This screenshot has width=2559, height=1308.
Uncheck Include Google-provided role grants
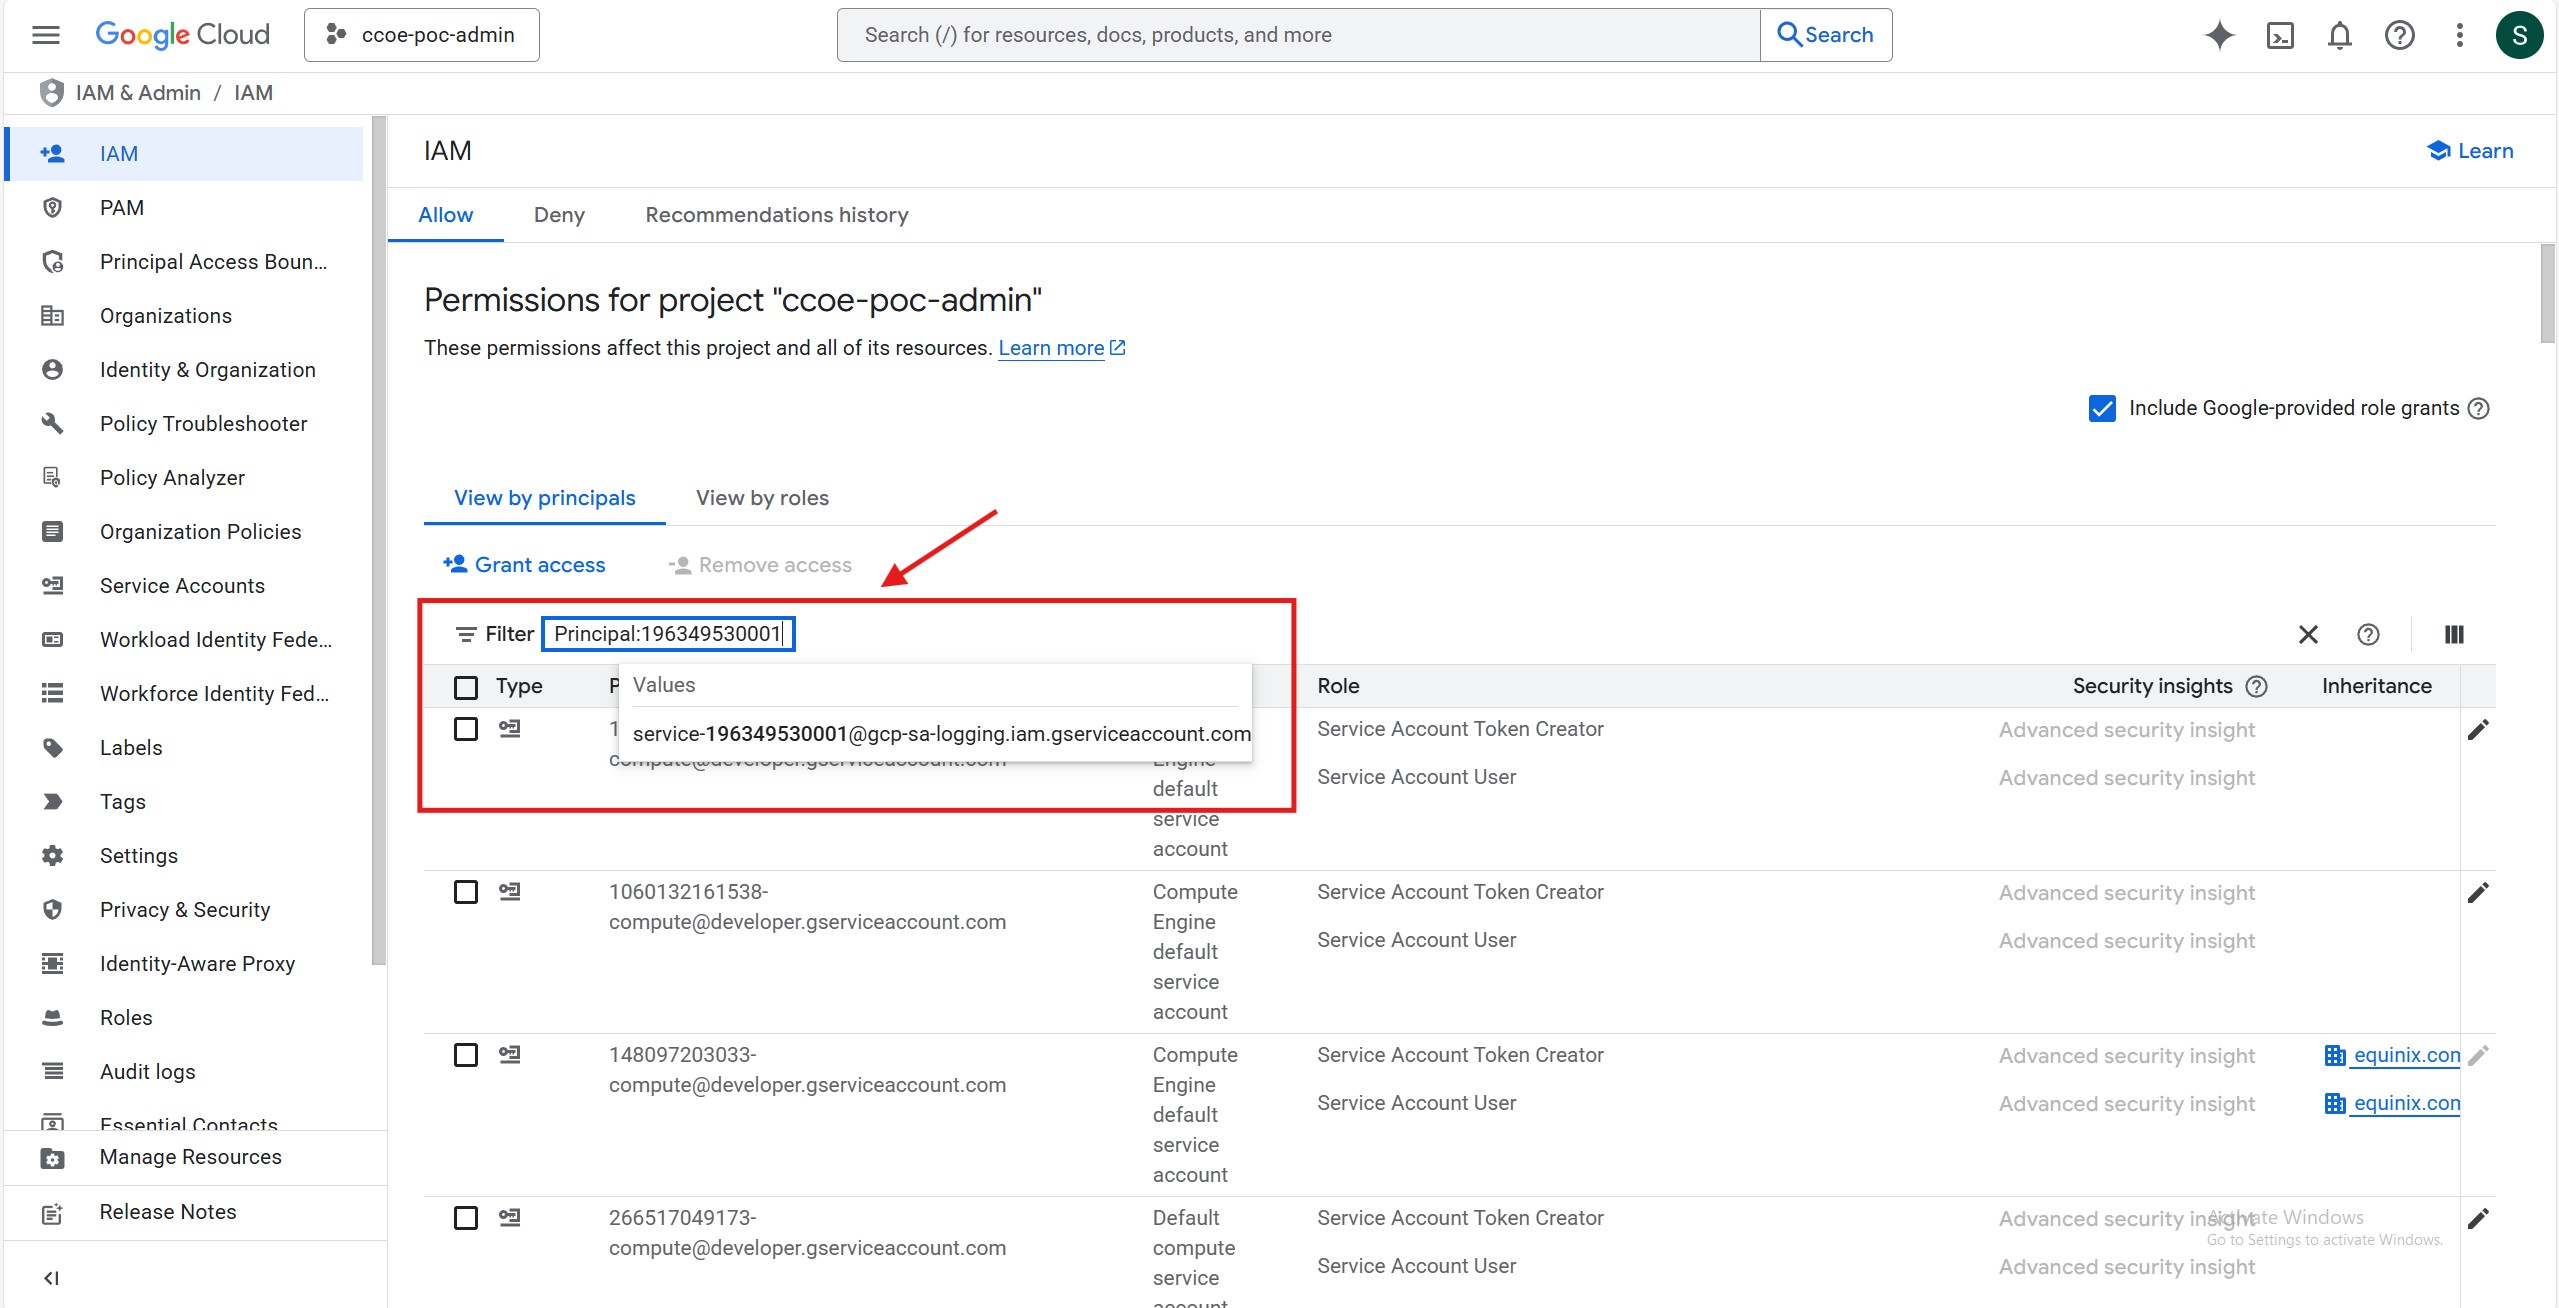tap(2101, 408)
